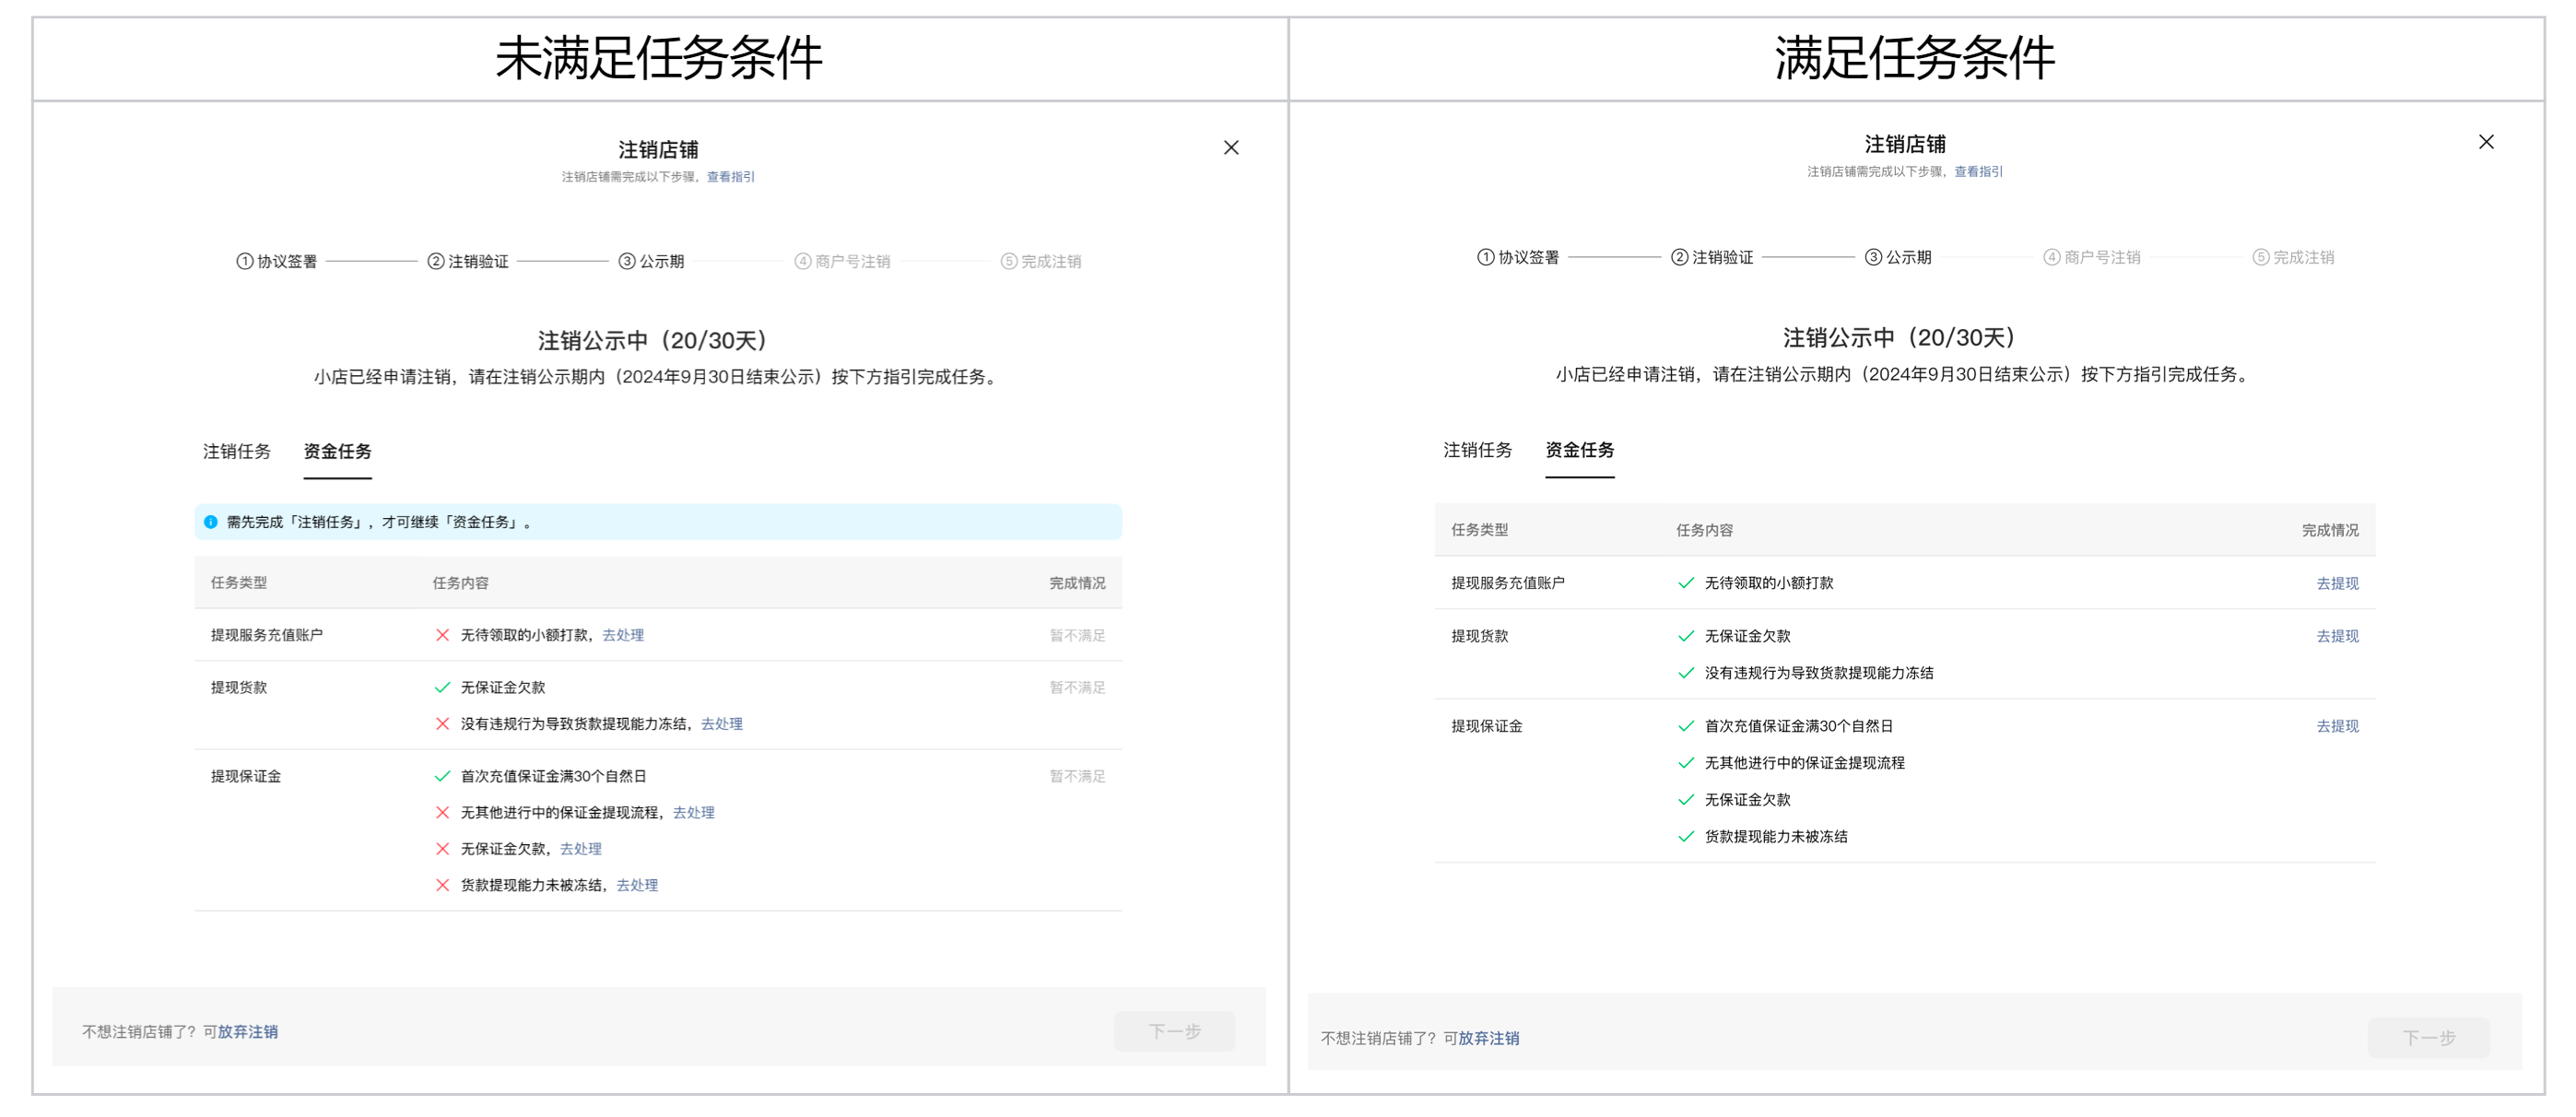Click step ③ 公示期 in left dialog

[651, 262]
